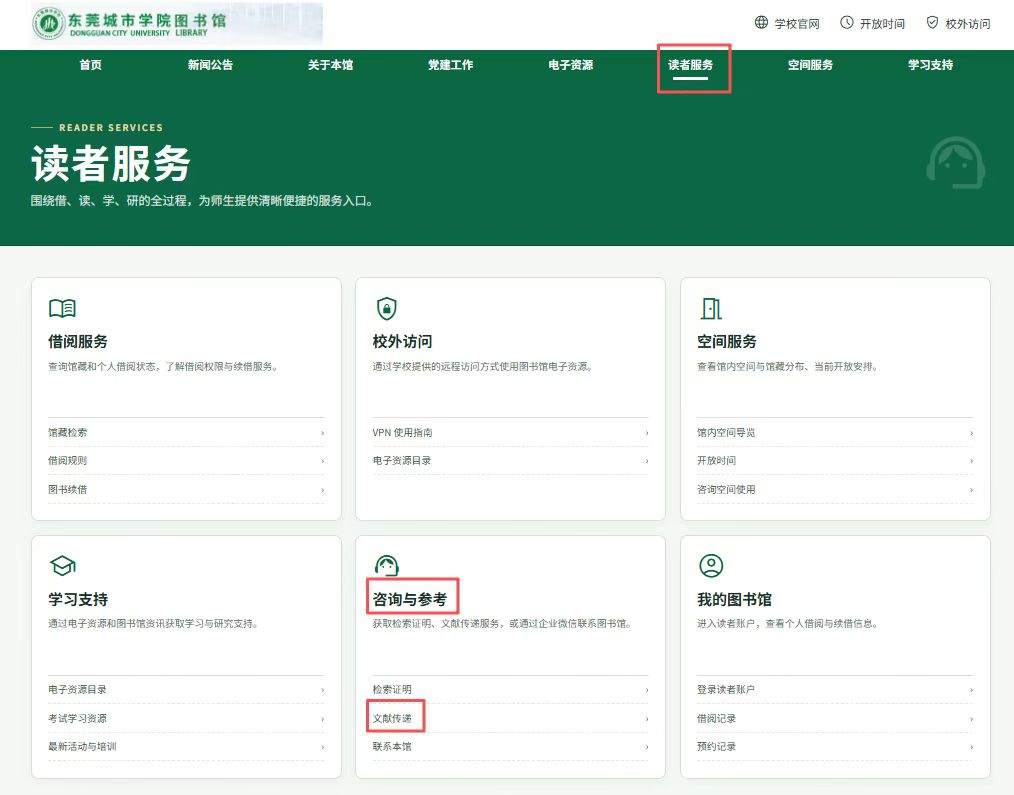Click the door icon on 空间服务 card
The width and height of the screenshot is (1014, 795).
(x=711, y=309)
